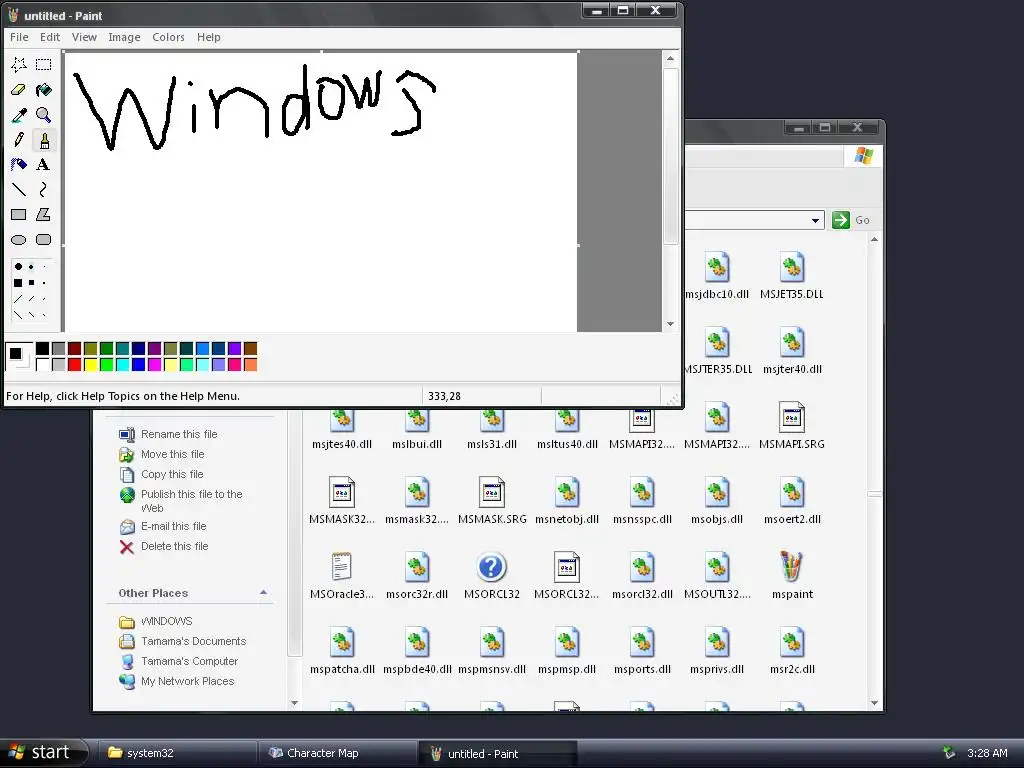1024x768 pixels.
Task: Pick the yellow color swatch
Action: pyautogui.click(x=90, y=364)
